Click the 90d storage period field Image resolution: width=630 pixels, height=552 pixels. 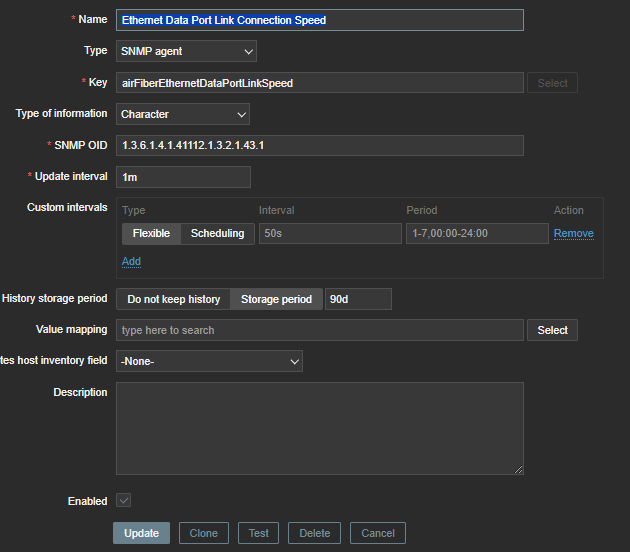pyautogui.click(x=358, y=299)
